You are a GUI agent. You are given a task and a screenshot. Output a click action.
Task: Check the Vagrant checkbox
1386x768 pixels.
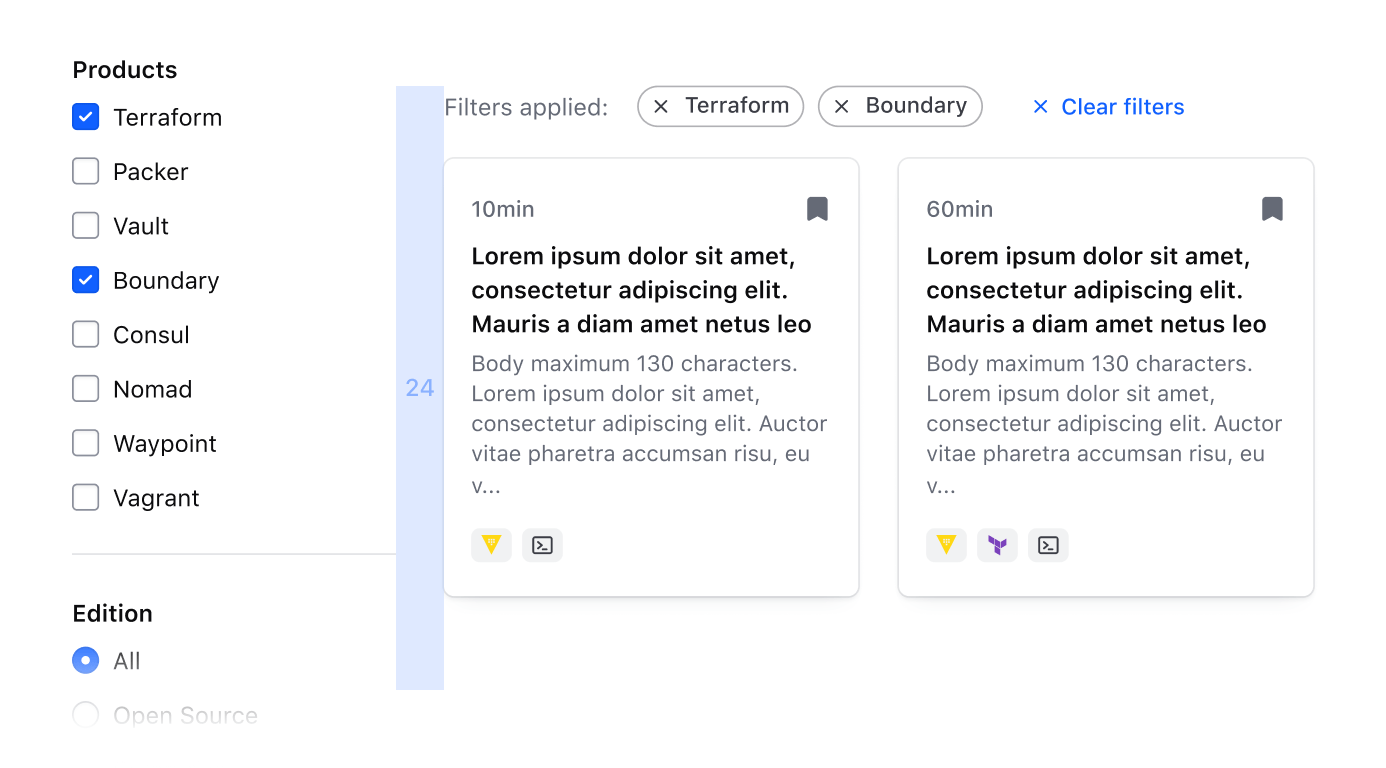tap(85, 497)
